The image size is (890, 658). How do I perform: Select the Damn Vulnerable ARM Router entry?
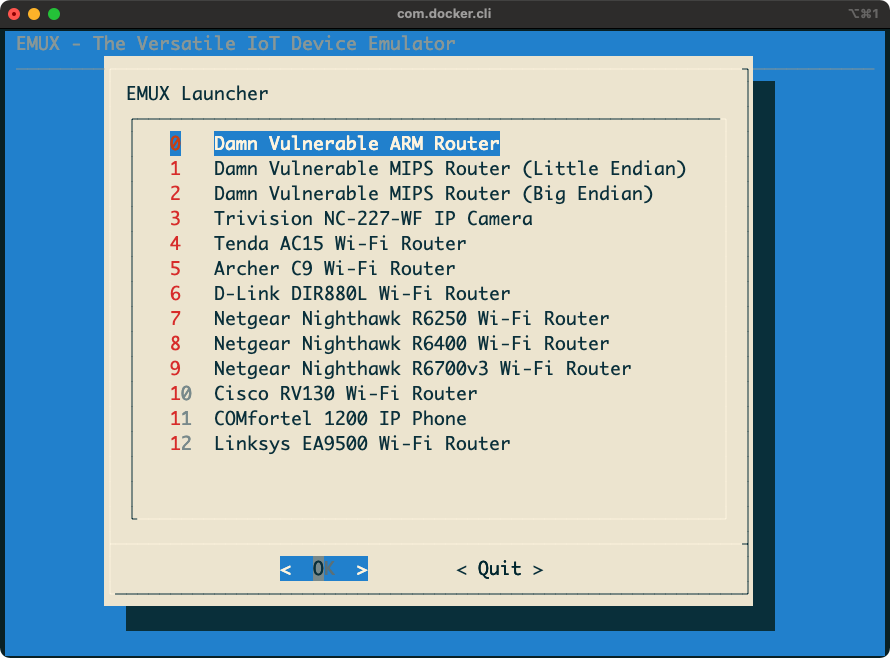(355, 143)
